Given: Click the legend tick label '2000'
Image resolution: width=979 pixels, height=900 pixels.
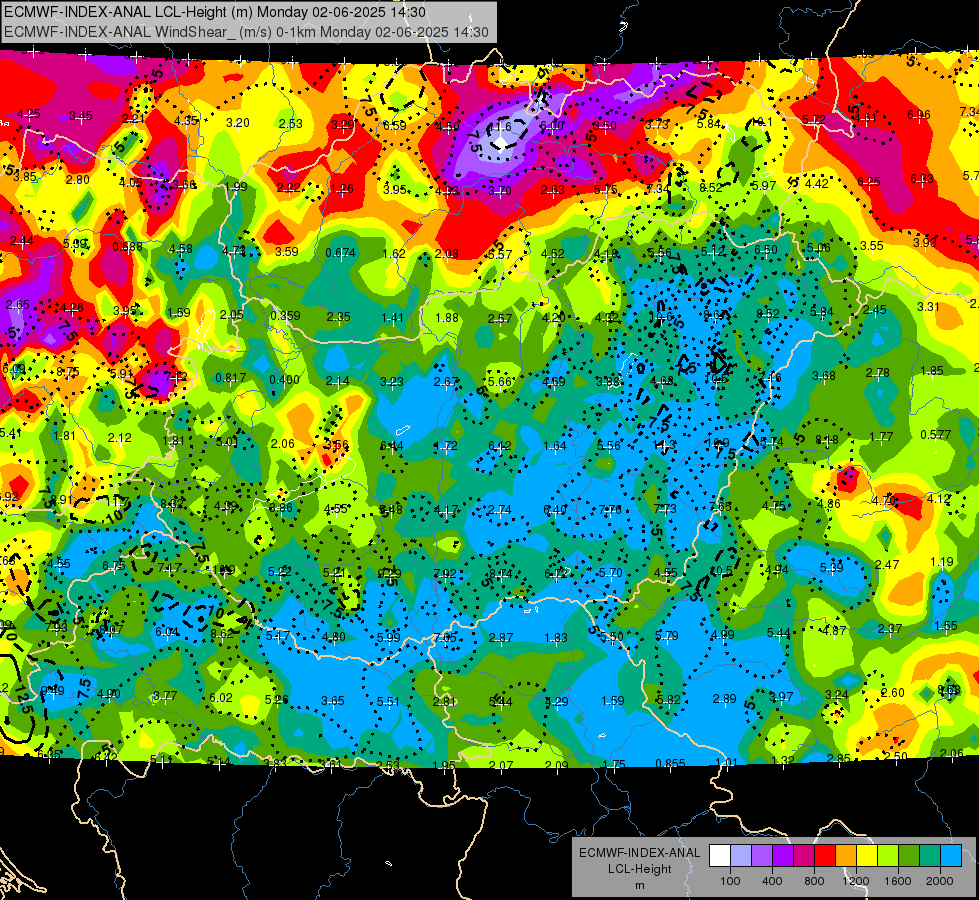Looking at the screenshot, I should coord(940,881).
